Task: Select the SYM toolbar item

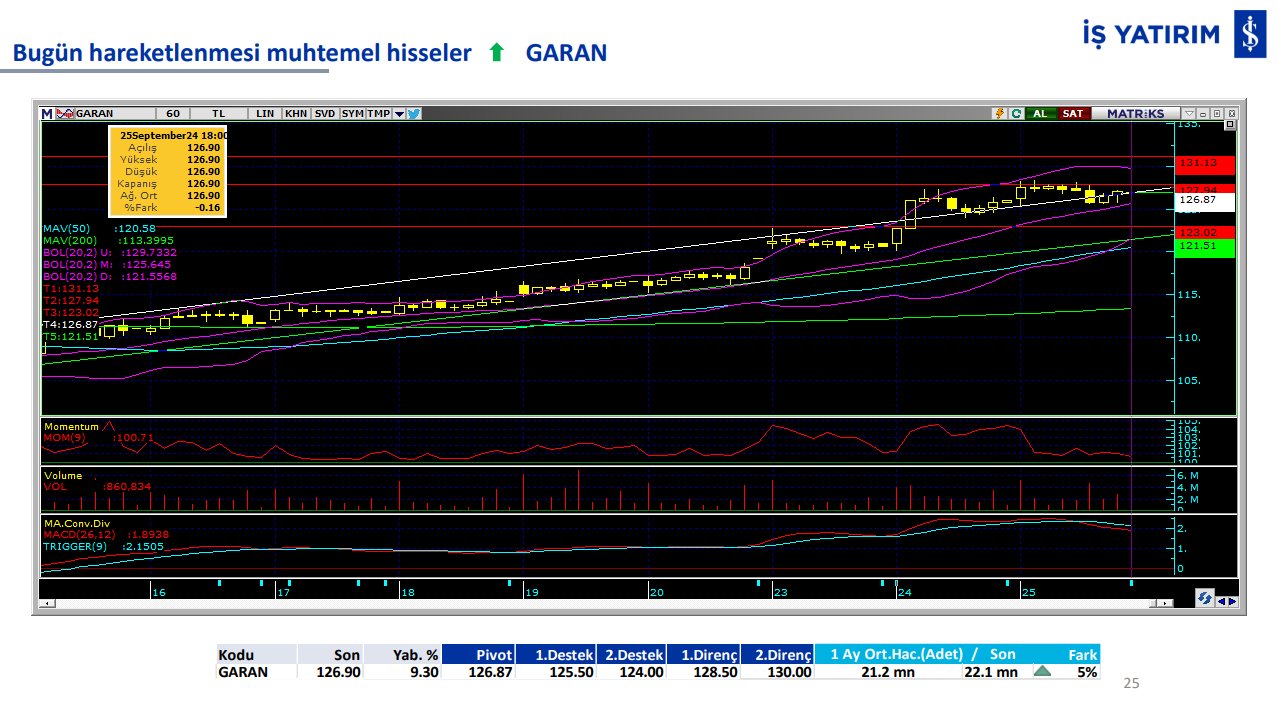Action: point(352,114)
